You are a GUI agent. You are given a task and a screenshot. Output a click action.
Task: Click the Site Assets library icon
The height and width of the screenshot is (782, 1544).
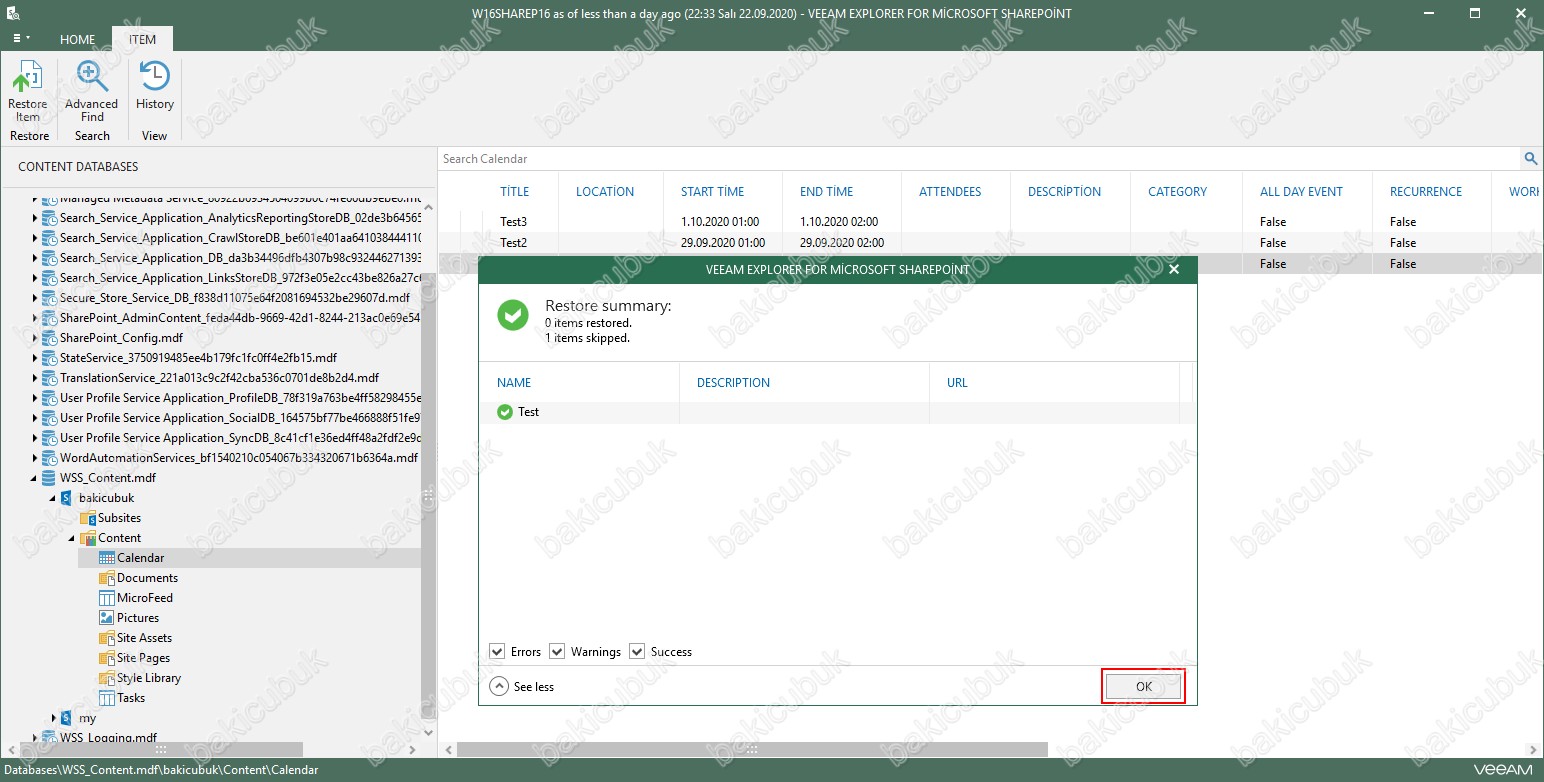point(107,638)
